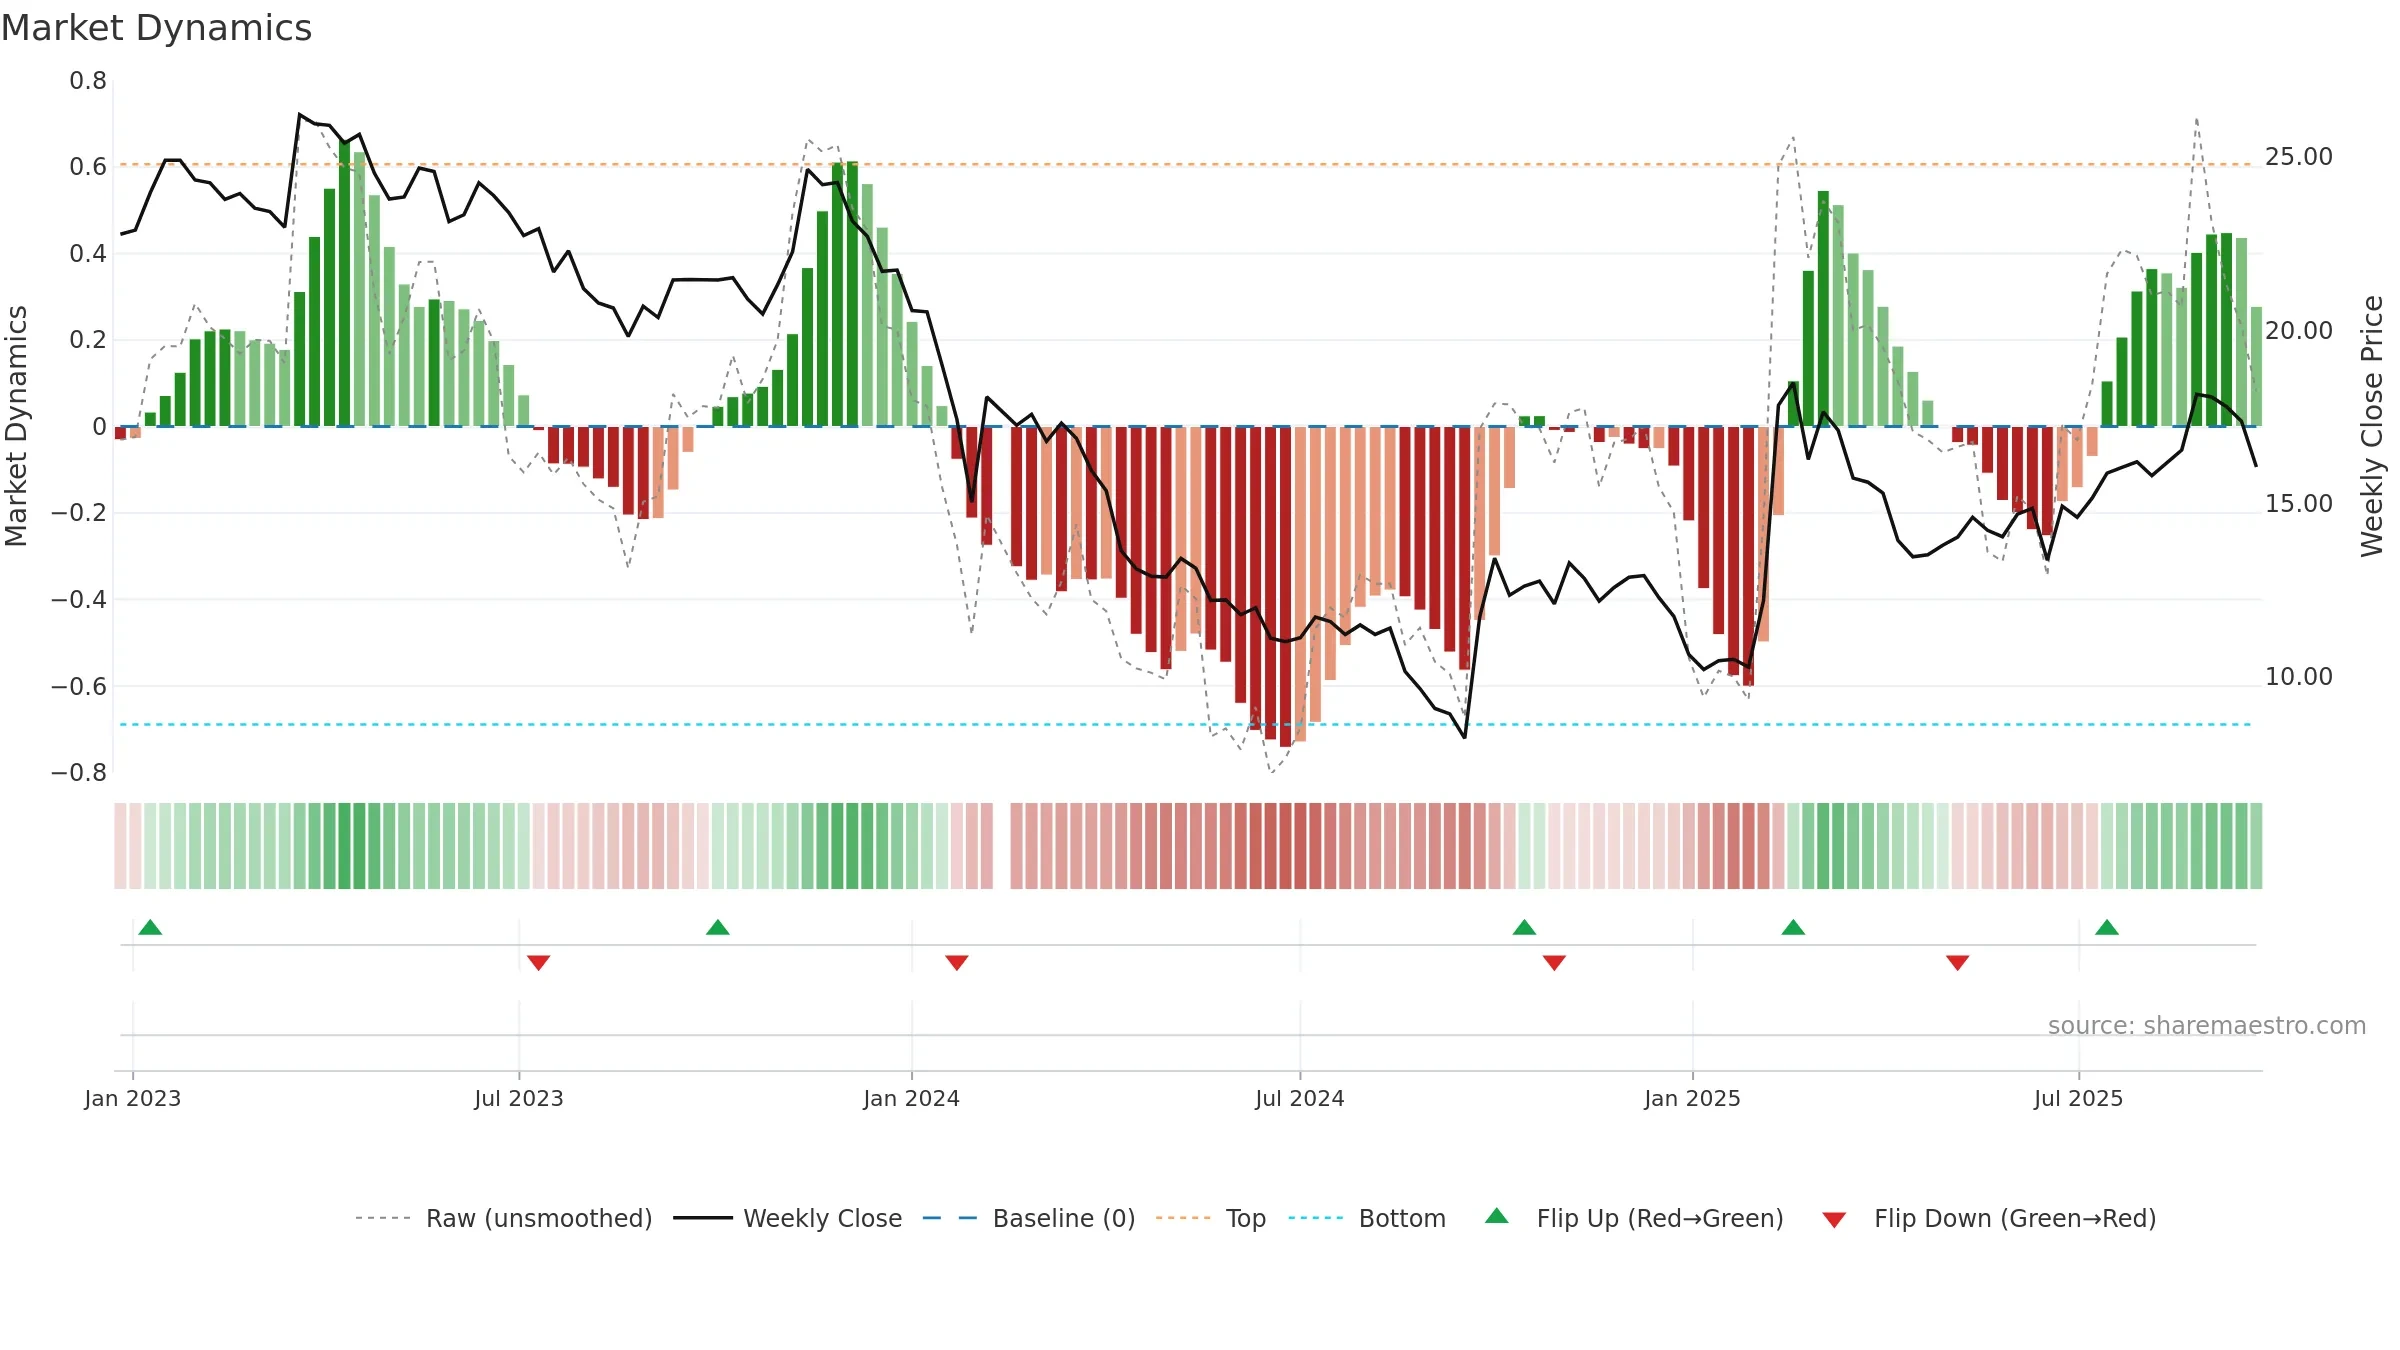Click the Market Dynamics chart title
The width and height of the screenshot is (2400, 1350).
[x=157, y=28]
